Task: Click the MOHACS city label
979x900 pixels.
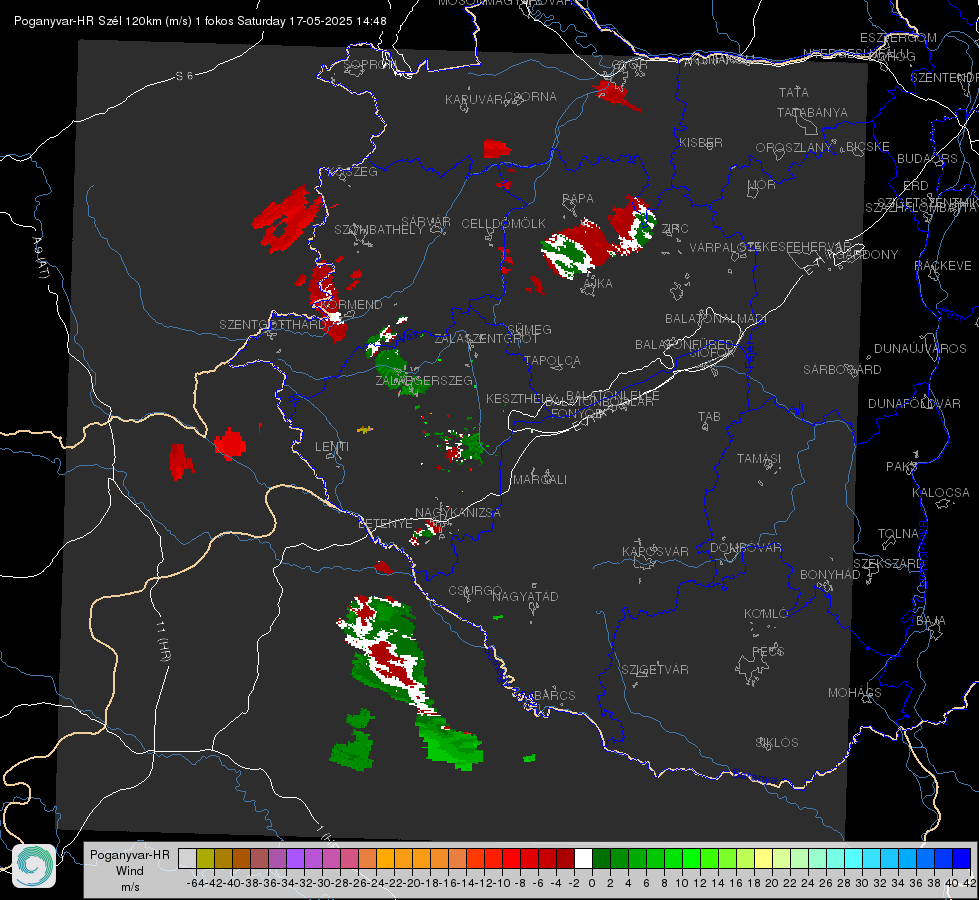Action: tap(854, 693)
